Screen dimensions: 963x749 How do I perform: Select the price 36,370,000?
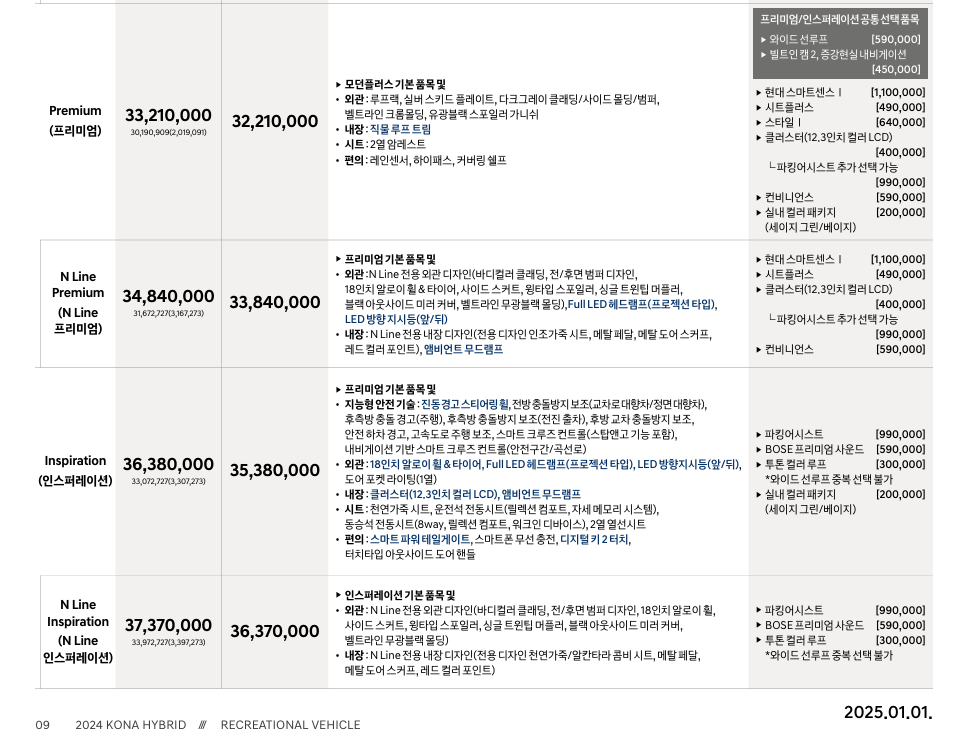[275, 632]
